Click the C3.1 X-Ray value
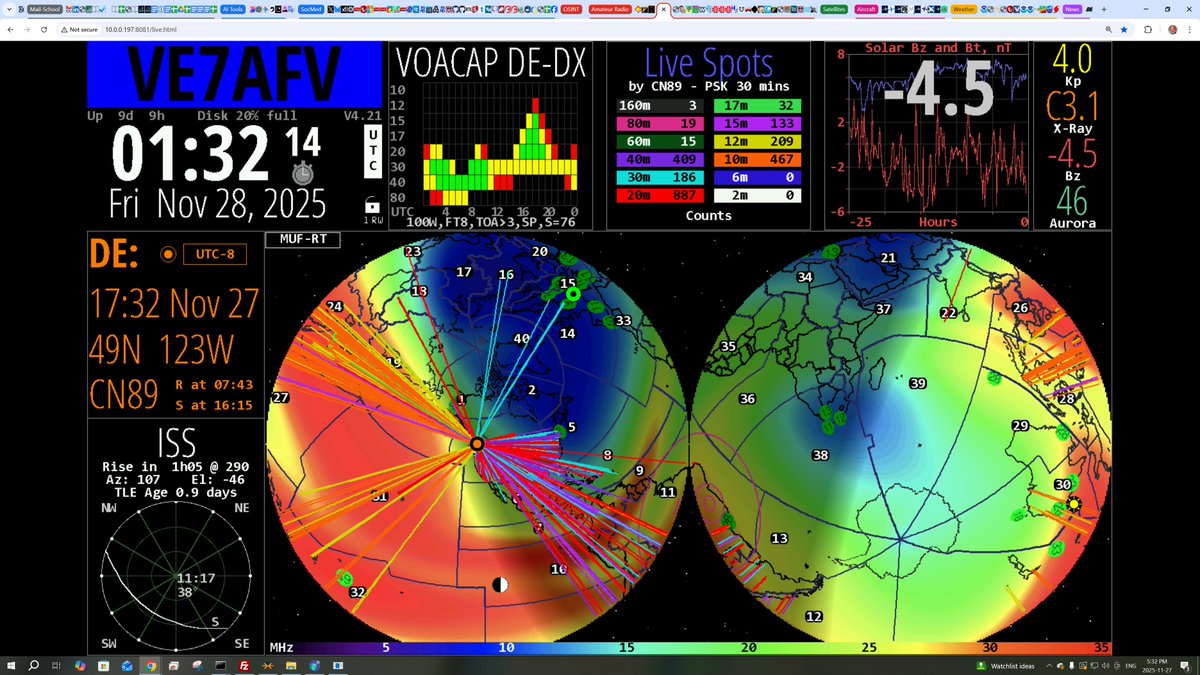The width and height of the screenshot is (1200, 675). click(x=1071, y=104)
